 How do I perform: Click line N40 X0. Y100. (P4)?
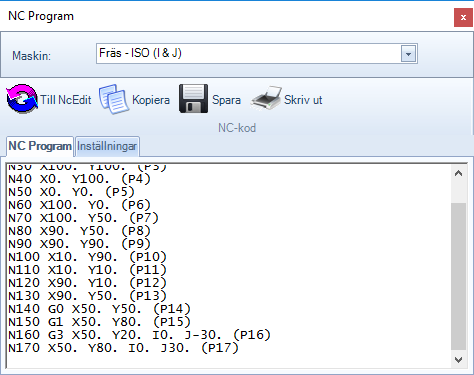pos(79,179)
